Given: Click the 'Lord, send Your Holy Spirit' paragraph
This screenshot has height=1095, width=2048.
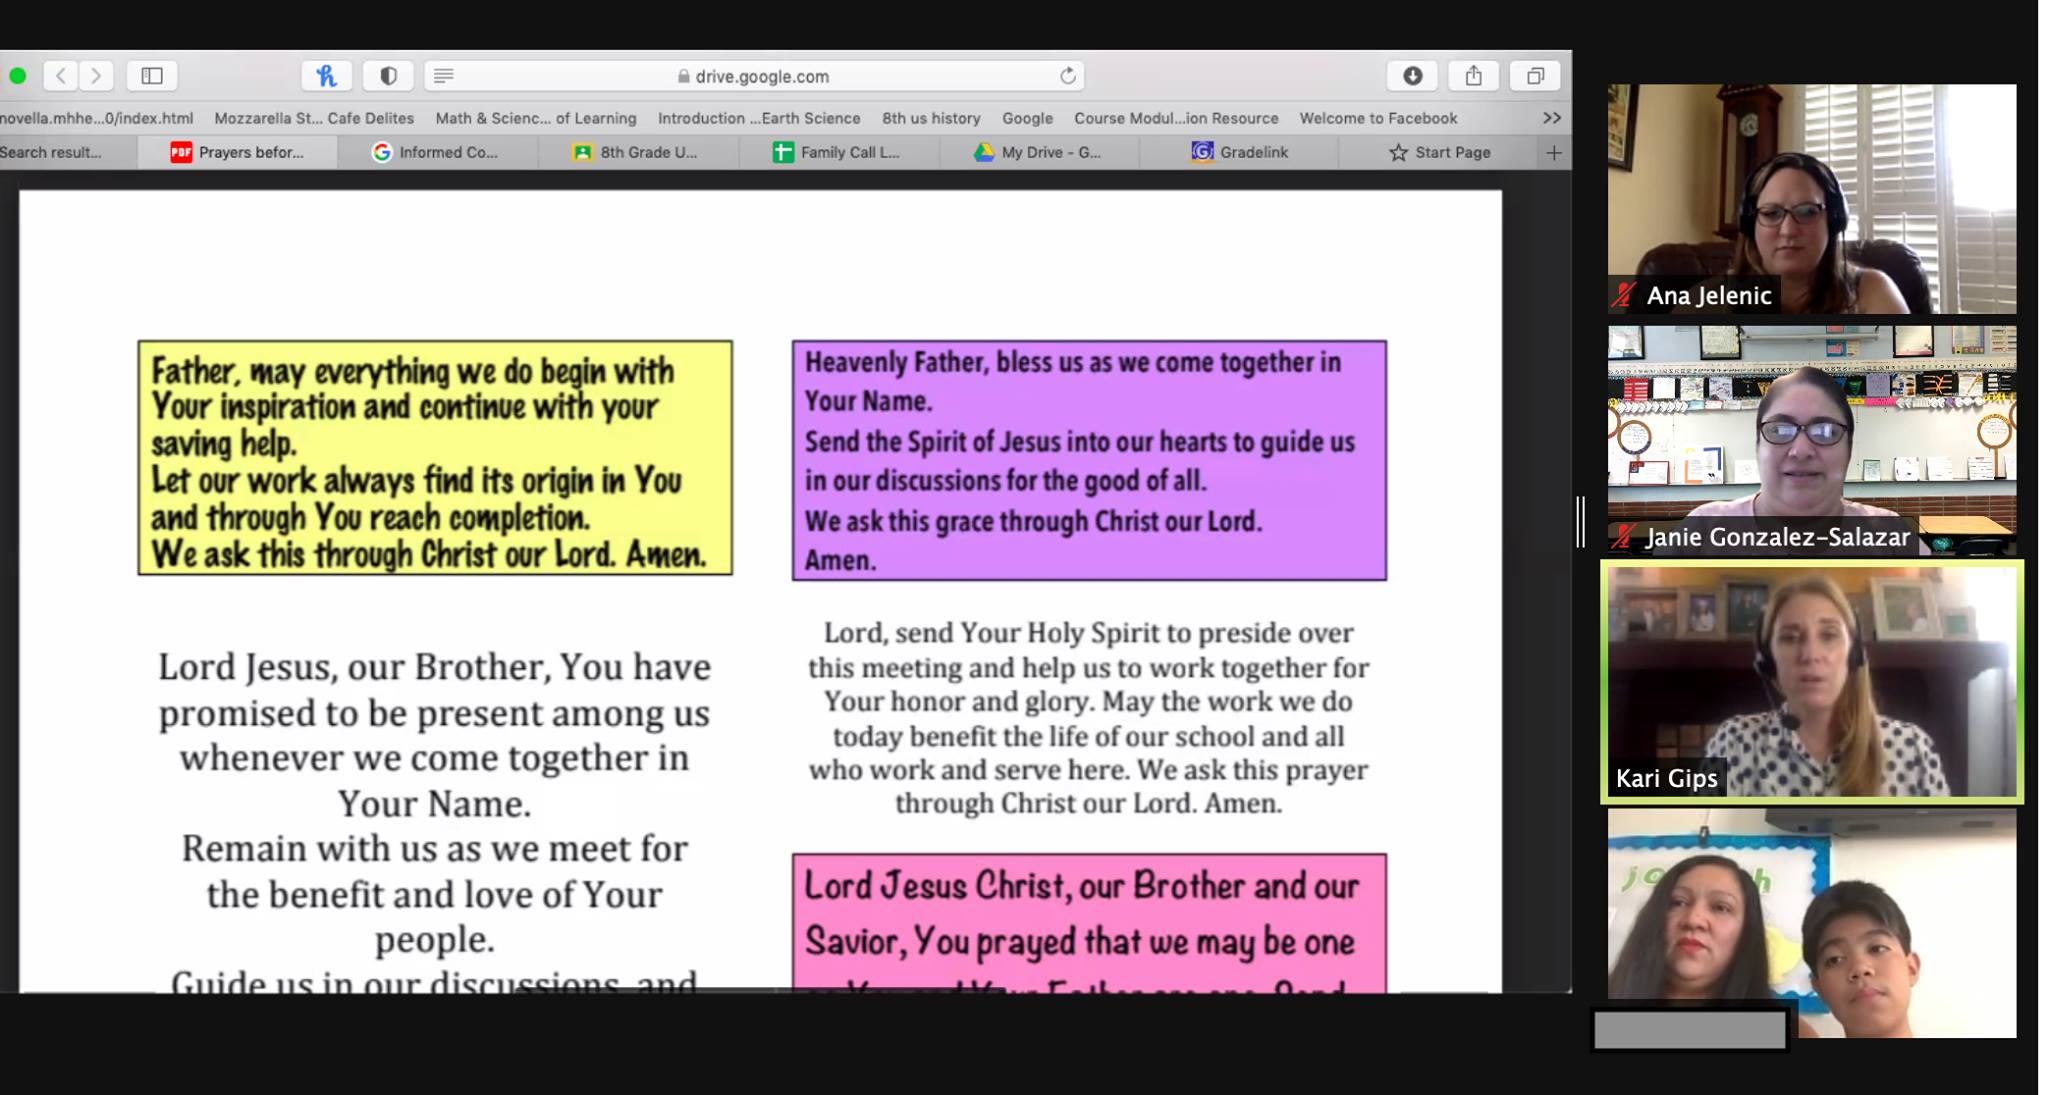Looking at the screenshot, I should point(1089,718).
